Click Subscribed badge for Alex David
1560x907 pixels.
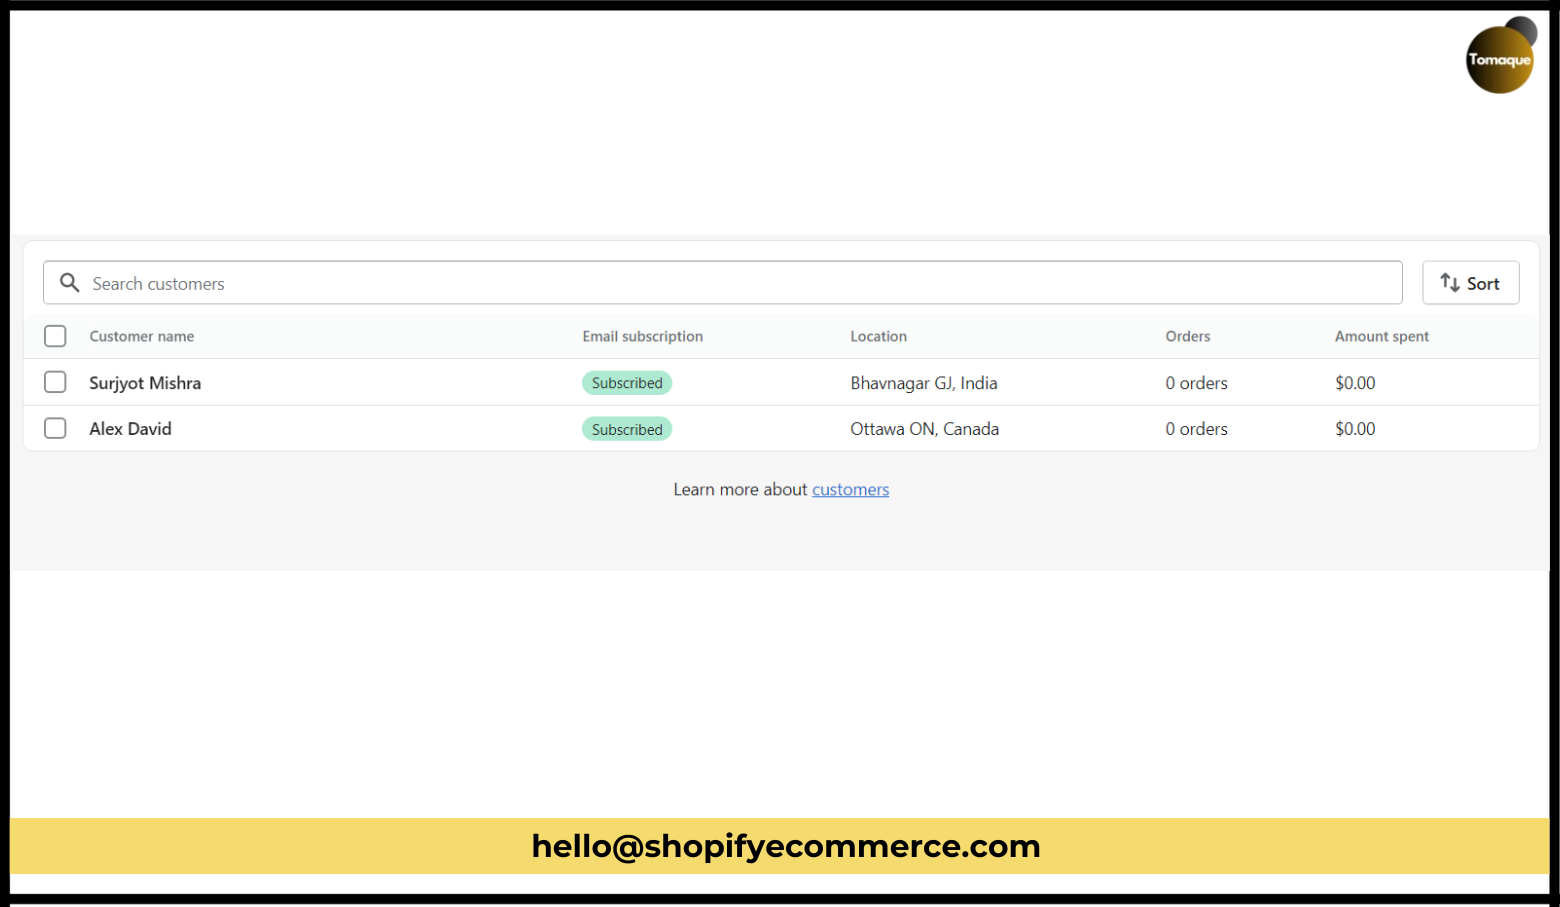click(627, 429)
